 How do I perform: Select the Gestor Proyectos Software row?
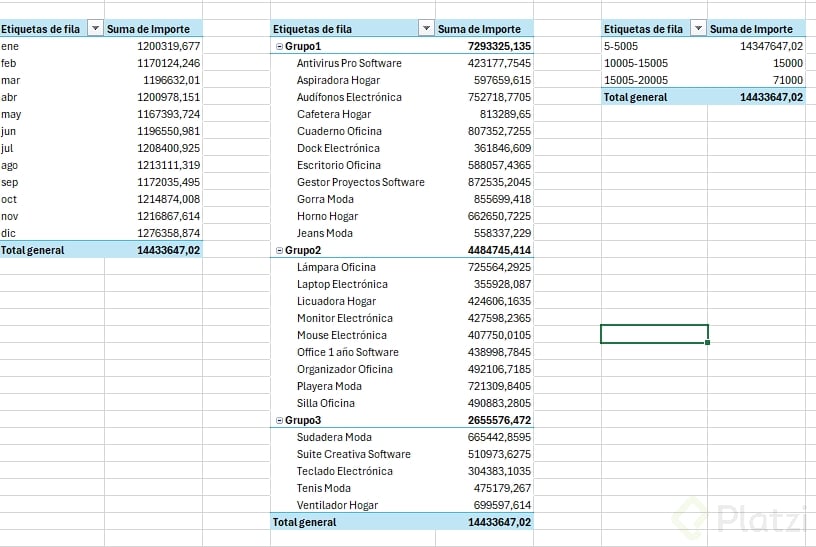point(402,182)
